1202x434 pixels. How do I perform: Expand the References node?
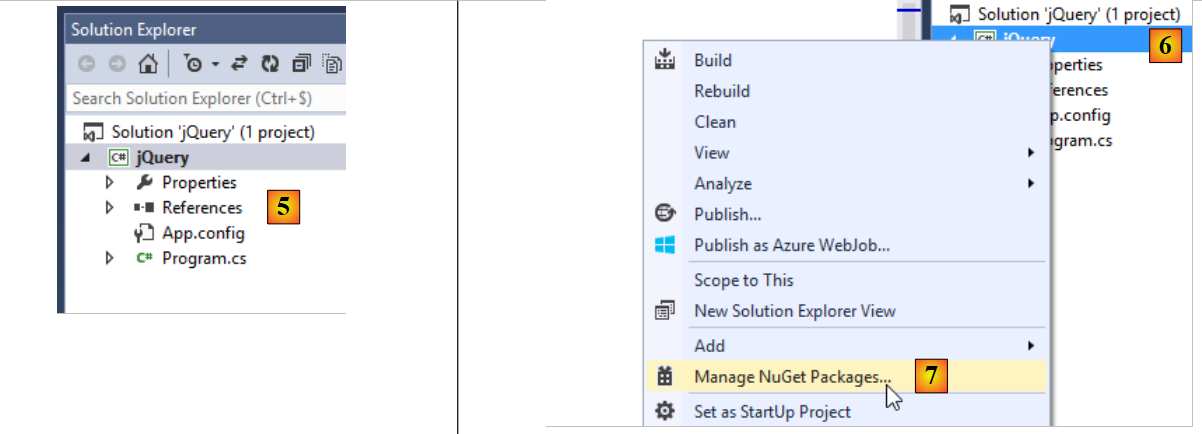(x=110, y=208)
